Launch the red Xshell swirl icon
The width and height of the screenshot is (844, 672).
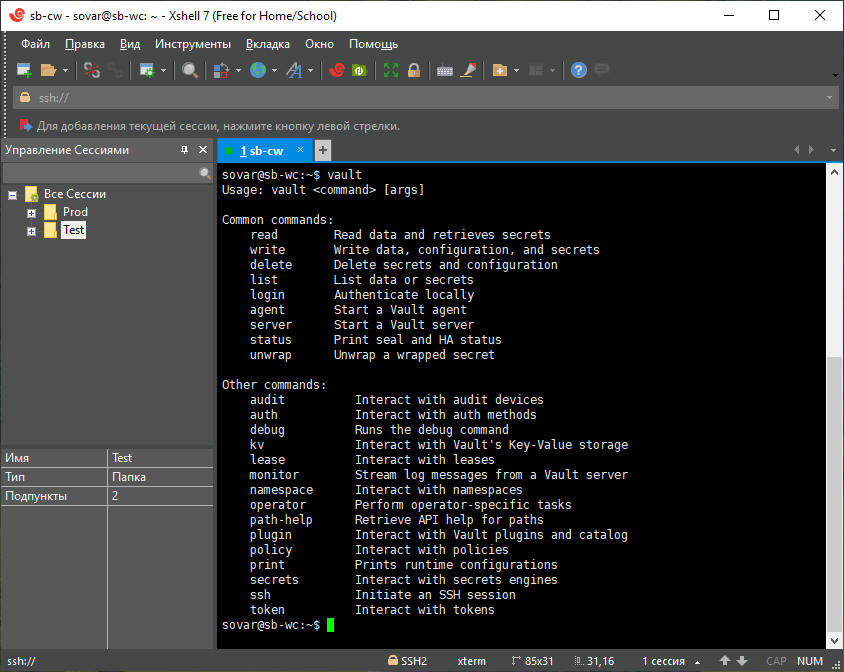coord(337,70)
